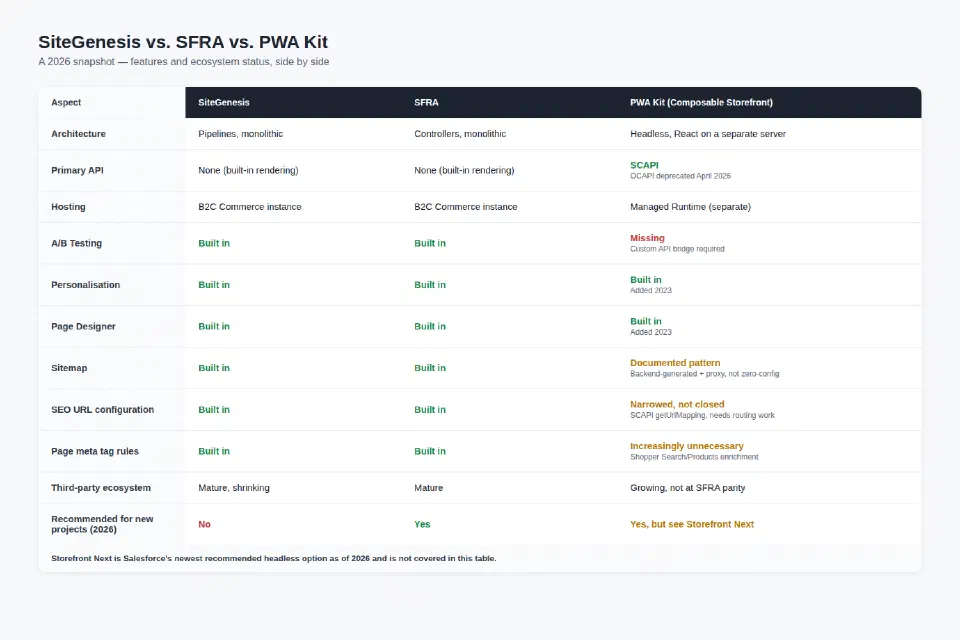Click 'Built in' for SiteGenesis A/B Testing
The image size is (960, 640).
click(214, 243)
